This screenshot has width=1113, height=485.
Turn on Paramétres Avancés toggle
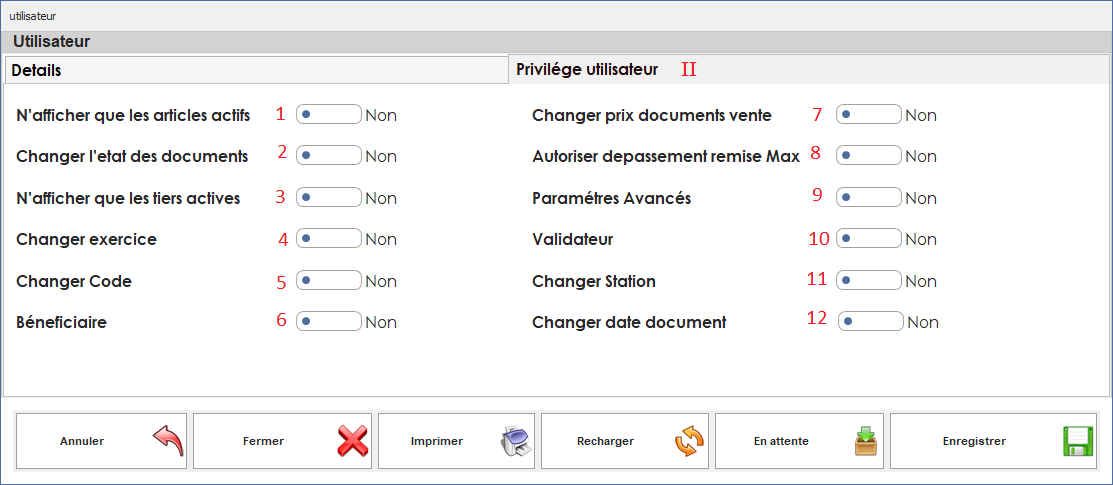pyautogui.click(x=869, y=197)
